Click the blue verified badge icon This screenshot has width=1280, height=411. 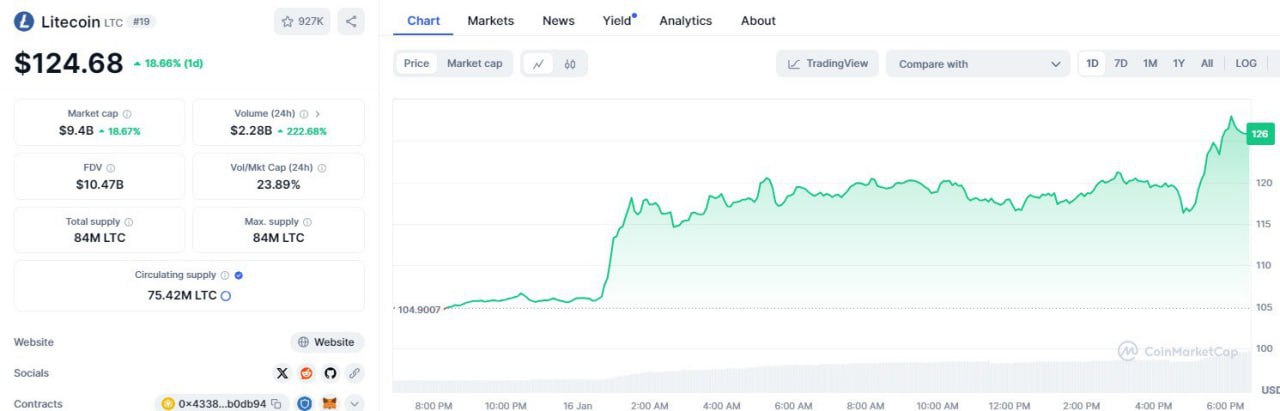click(239, 275)
